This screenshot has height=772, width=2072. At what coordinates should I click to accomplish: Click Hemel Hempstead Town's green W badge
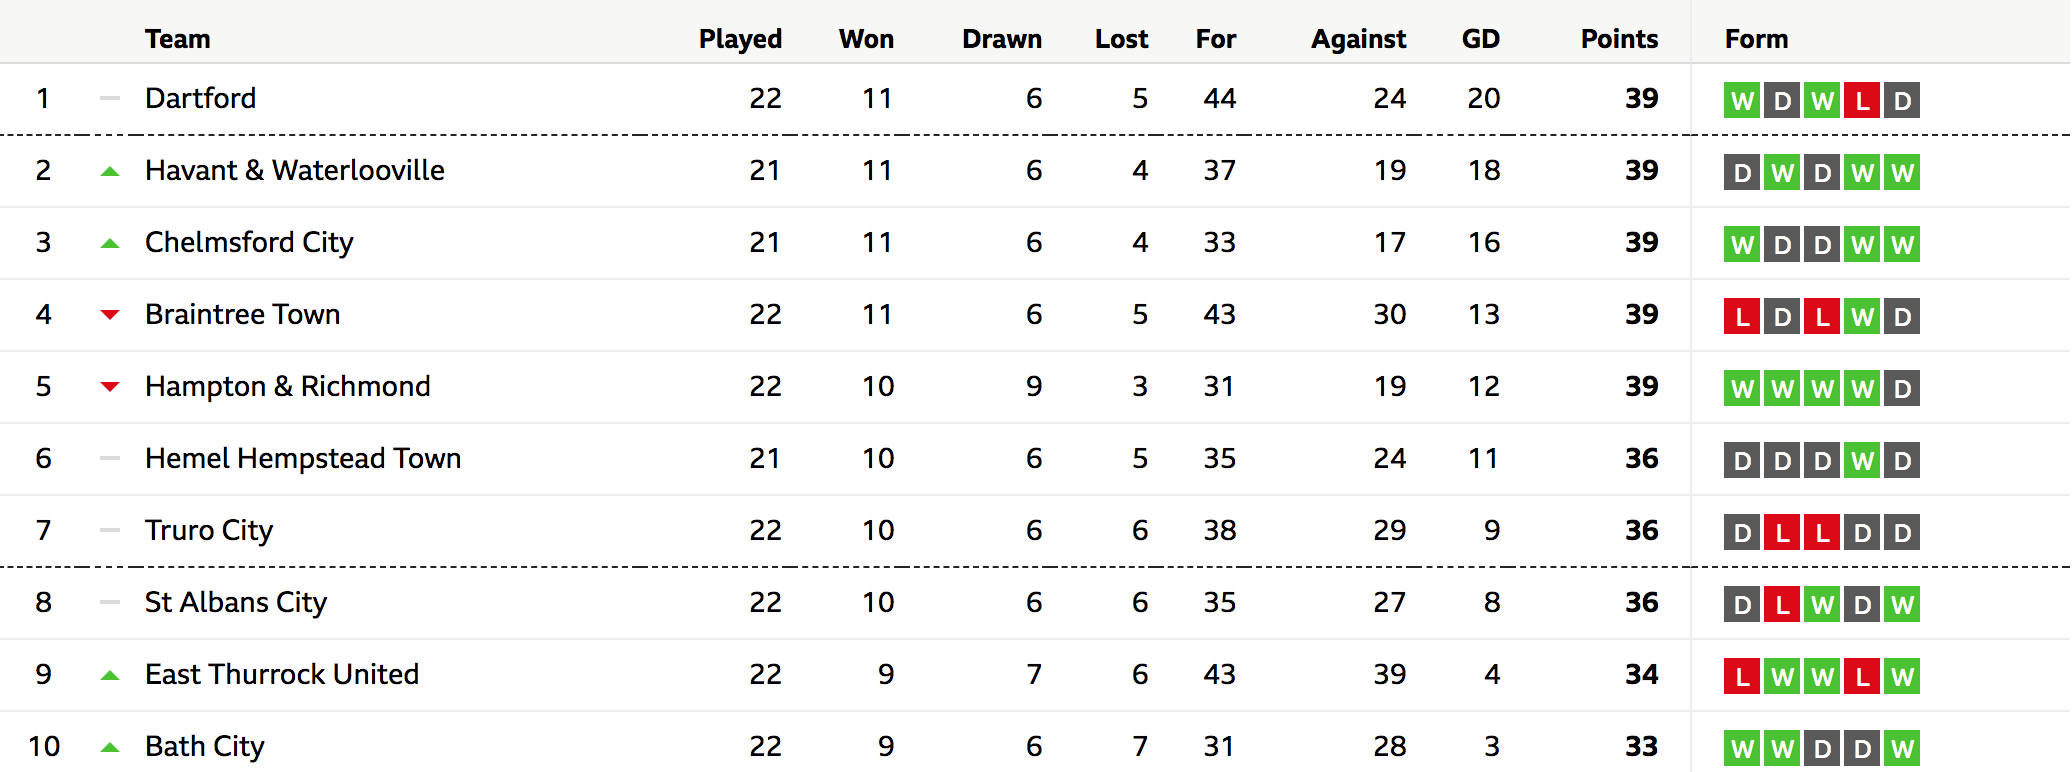1862,460
